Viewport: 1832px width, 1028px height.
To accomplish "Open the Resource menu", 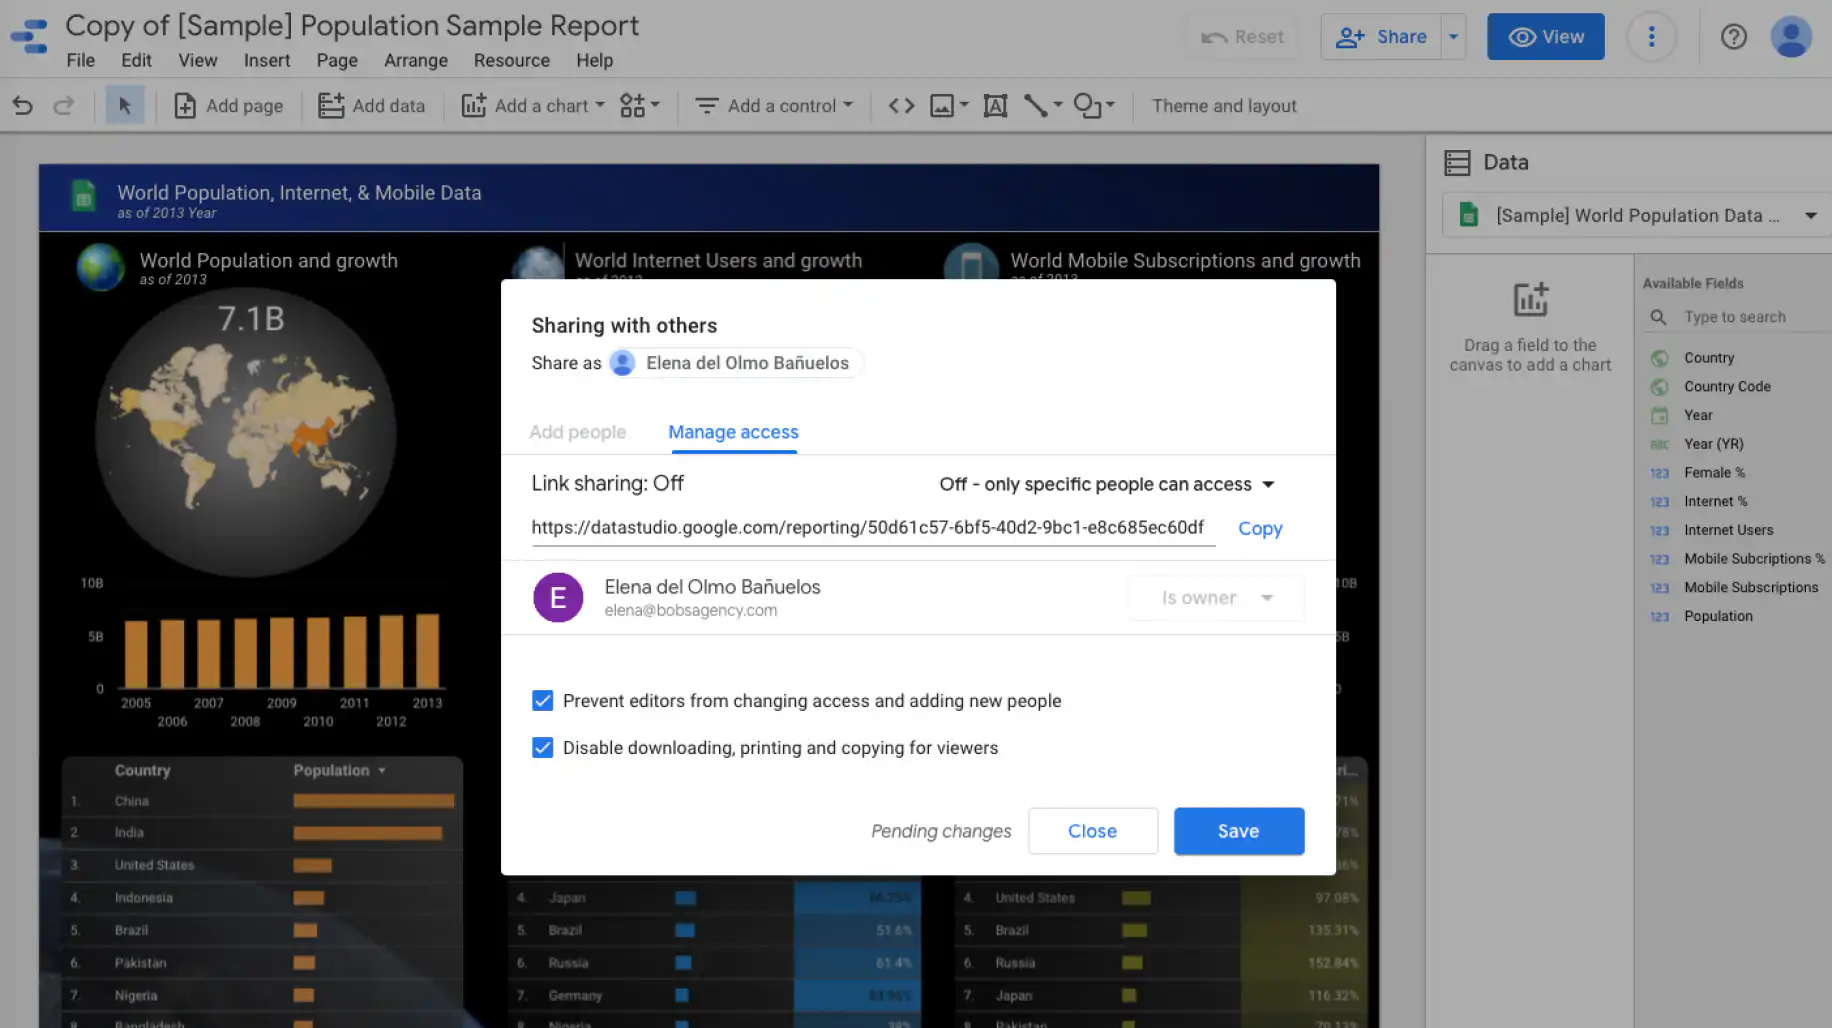I will 511,60.
